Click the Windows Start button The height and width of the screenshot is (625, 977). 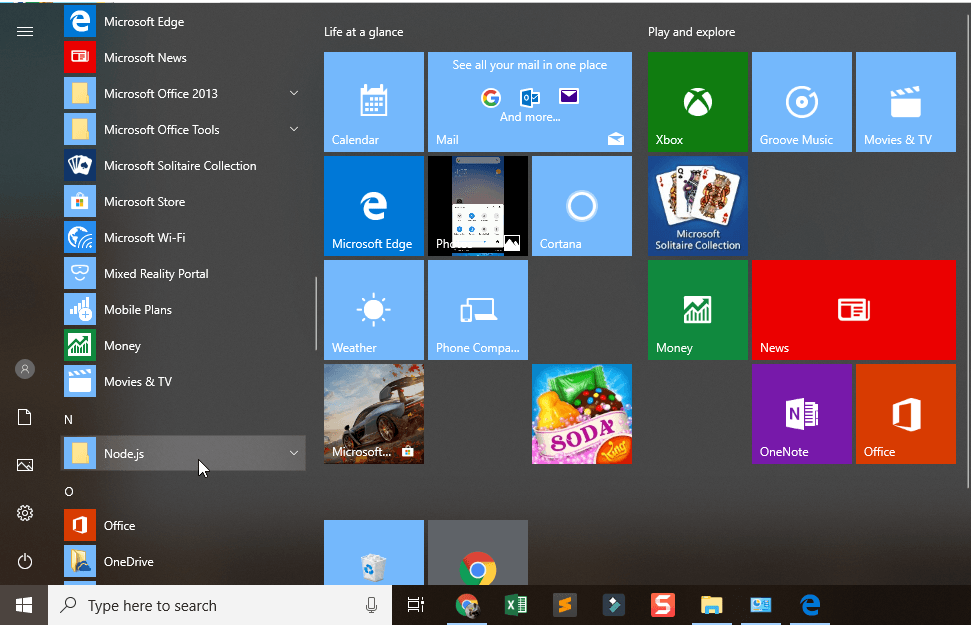(24, 605)
